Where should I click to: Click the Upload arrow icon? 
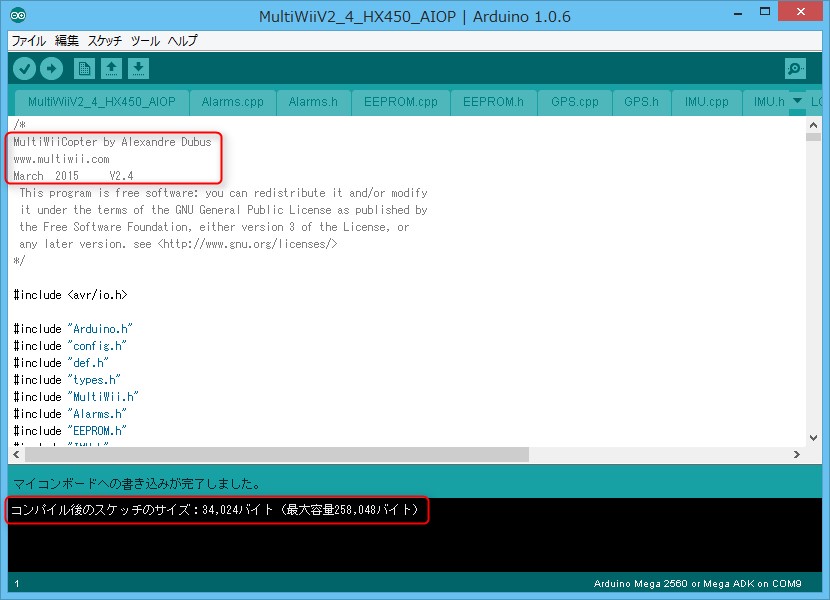click(x=51, y=68)
